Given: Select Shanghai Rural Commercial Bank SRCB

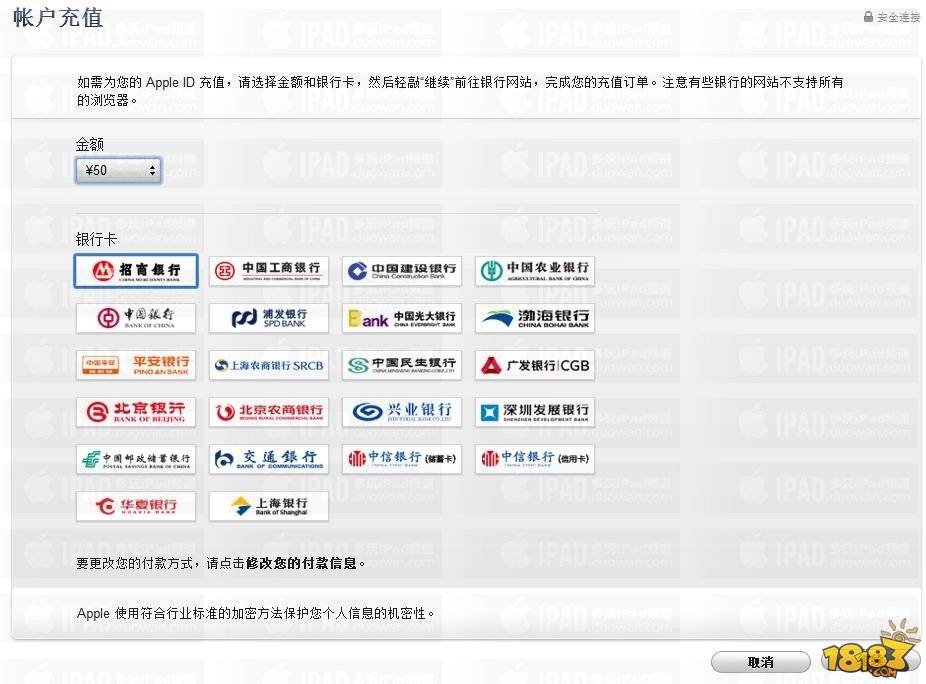Looking at the screenshot, I should tap(269, 365).
